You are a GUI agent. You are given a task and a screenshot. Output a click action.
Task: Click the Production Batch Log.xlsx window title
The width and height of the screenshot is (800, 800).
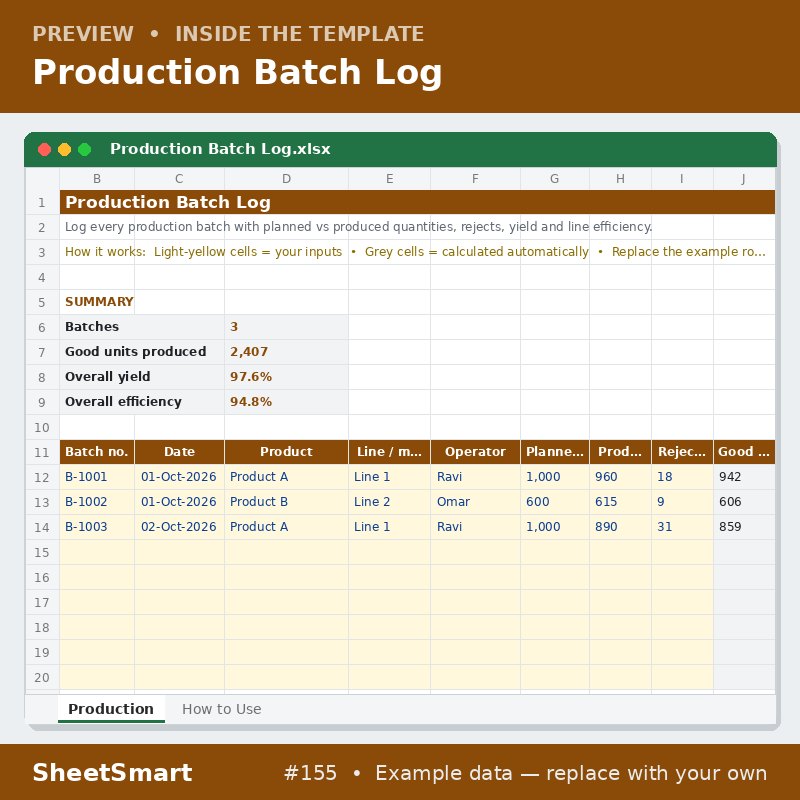[x=220, y=149]
